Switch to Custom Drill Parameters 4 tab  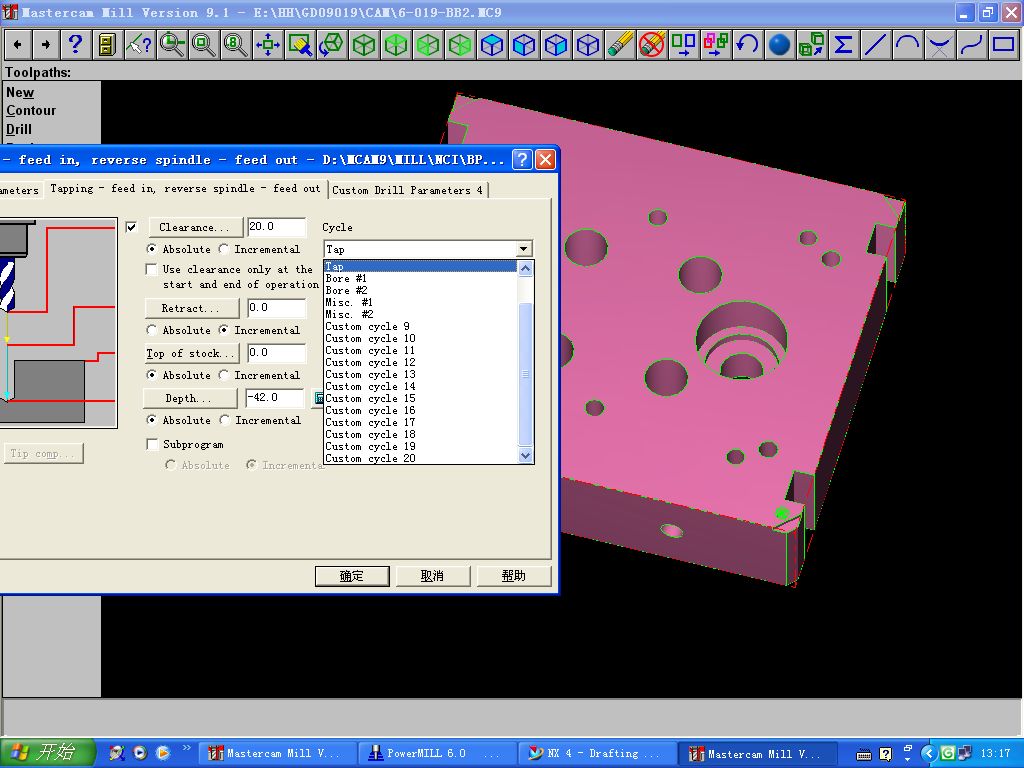click(407, 190)
